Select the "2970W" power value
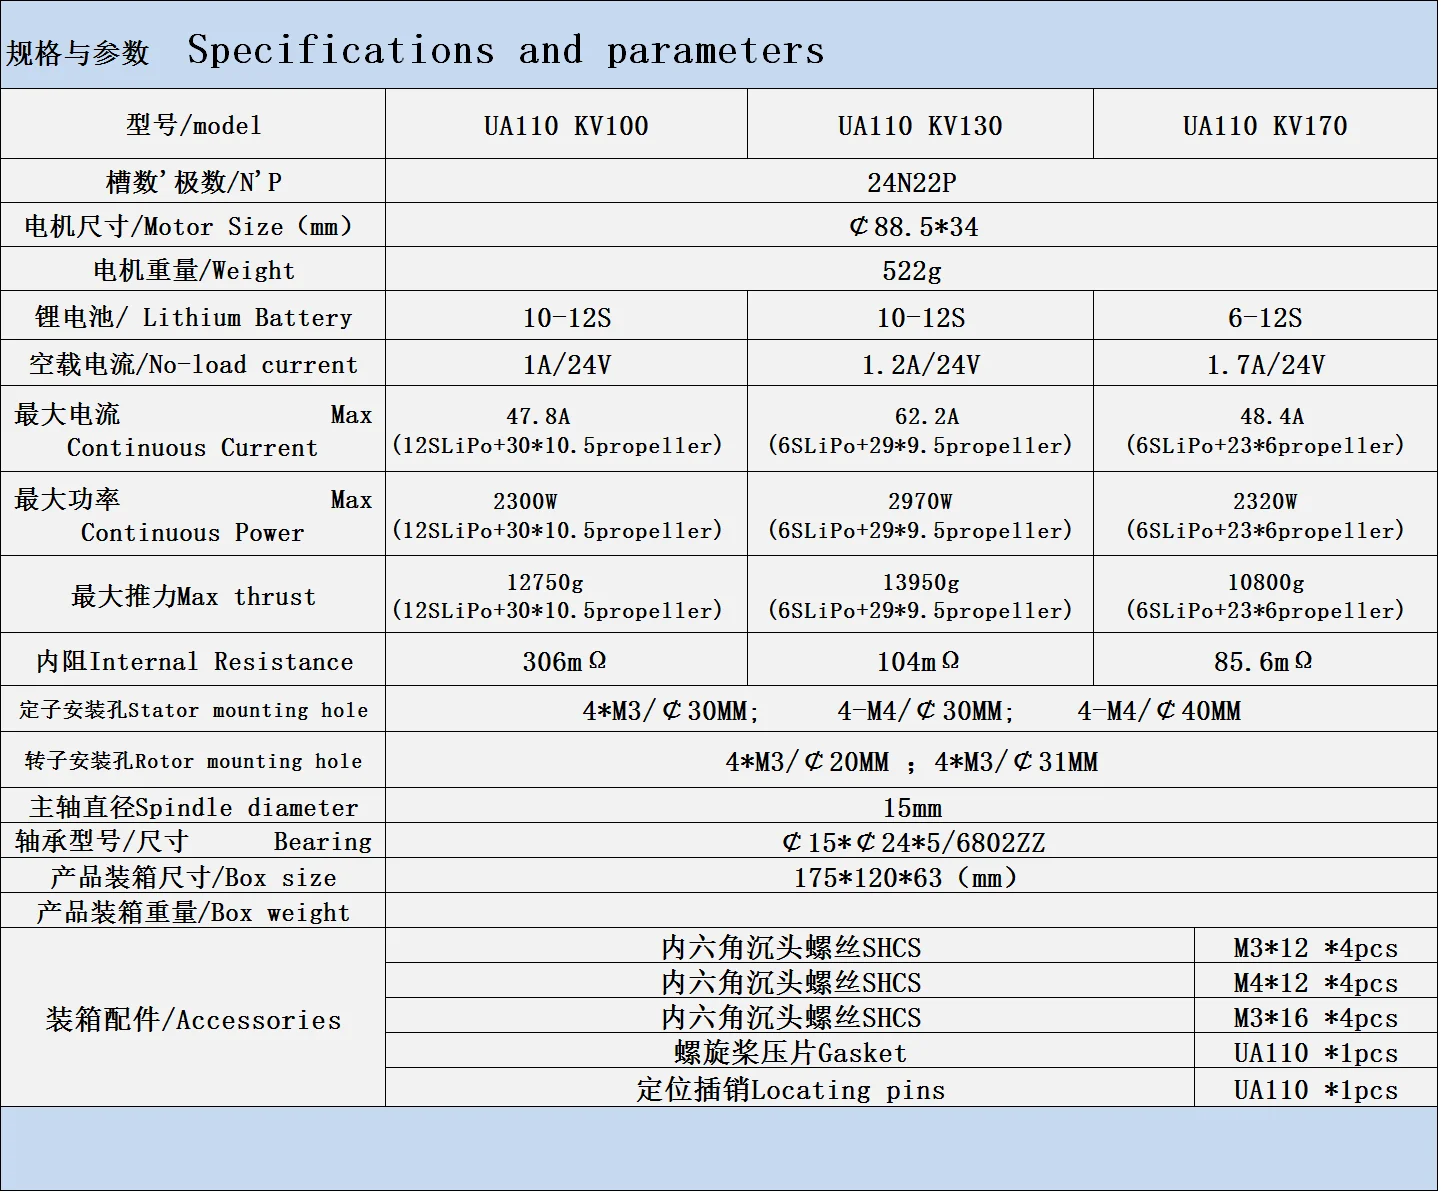 pyautogui.click(x=920, y=501)
